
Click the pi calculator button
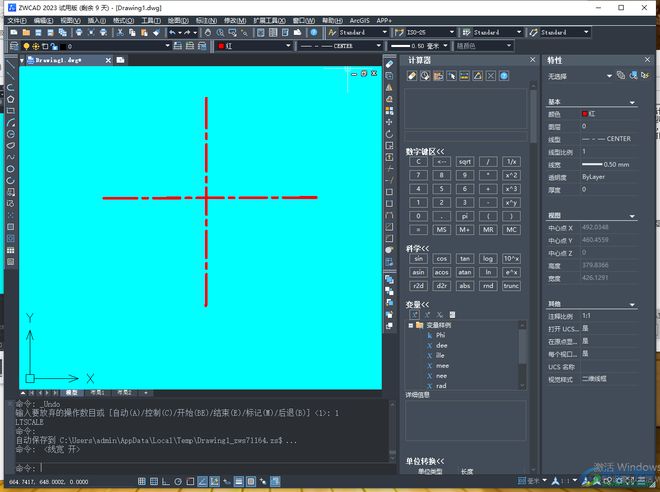point(465,216)
